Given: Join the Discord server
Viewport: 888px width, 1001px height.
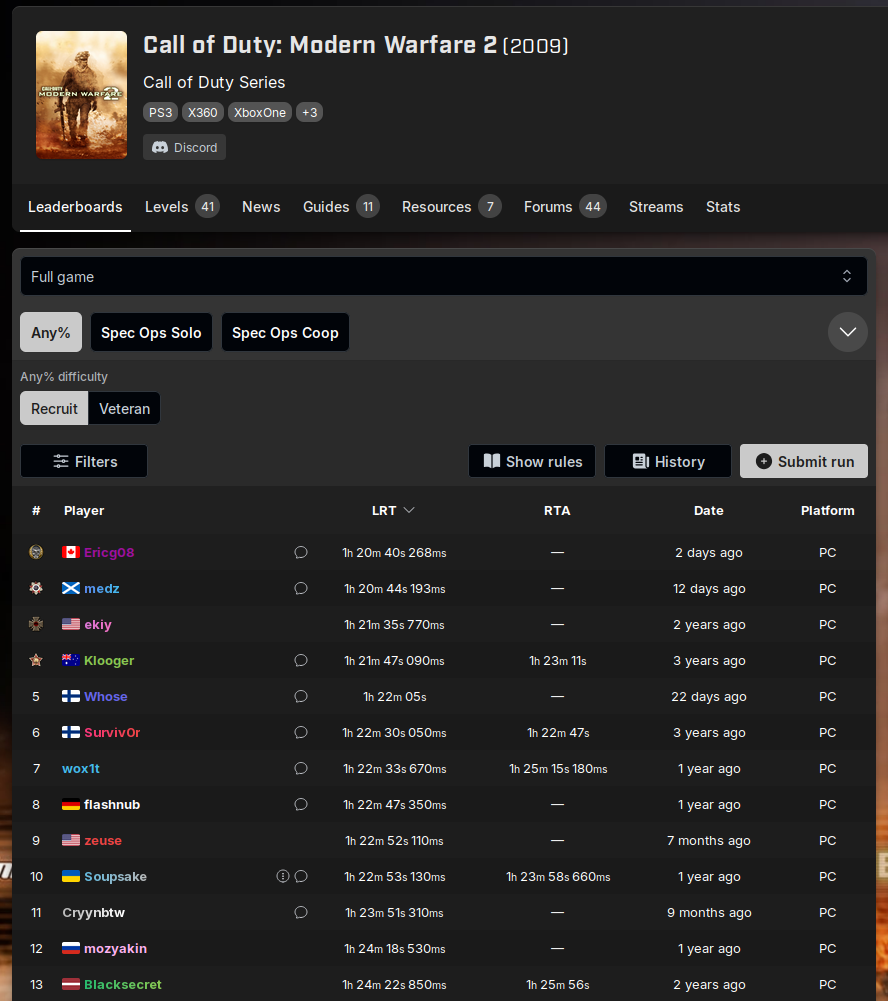Looking at the screenshot, I should tap(184, 147).
